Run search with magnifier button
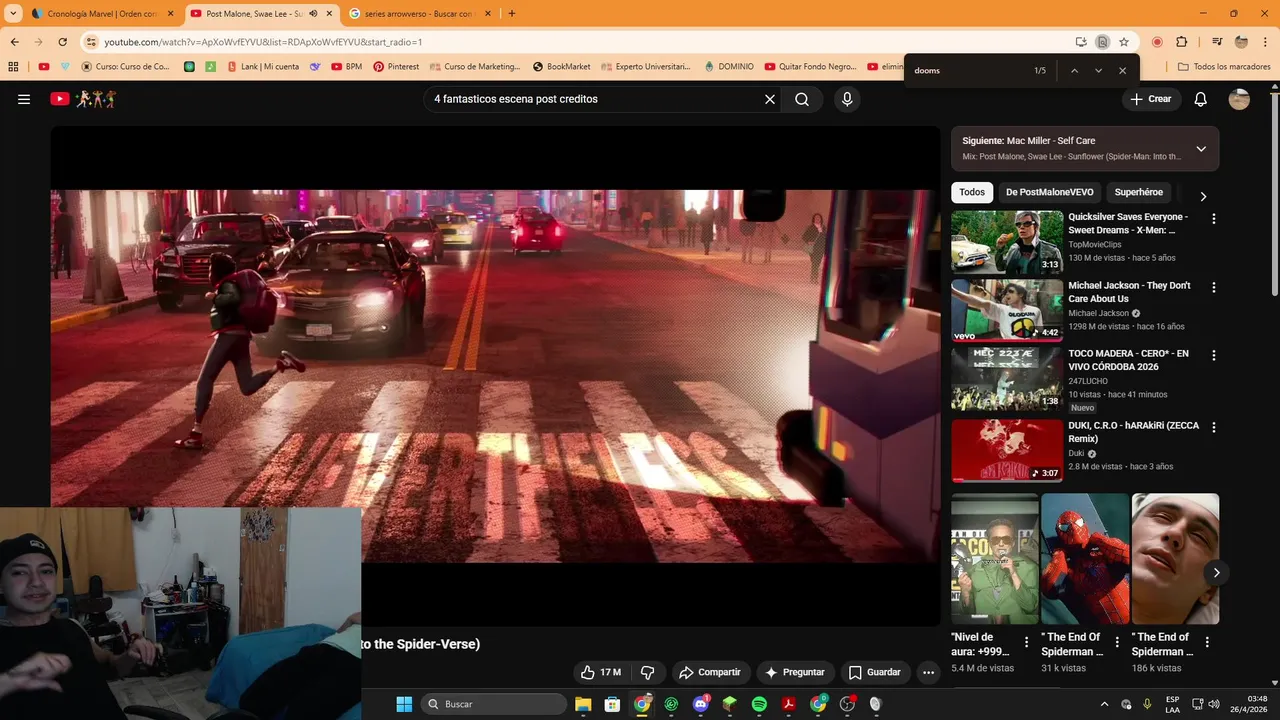Viewport: 1280px width, 720px height. pyautogui.click(x=802, y=99)
